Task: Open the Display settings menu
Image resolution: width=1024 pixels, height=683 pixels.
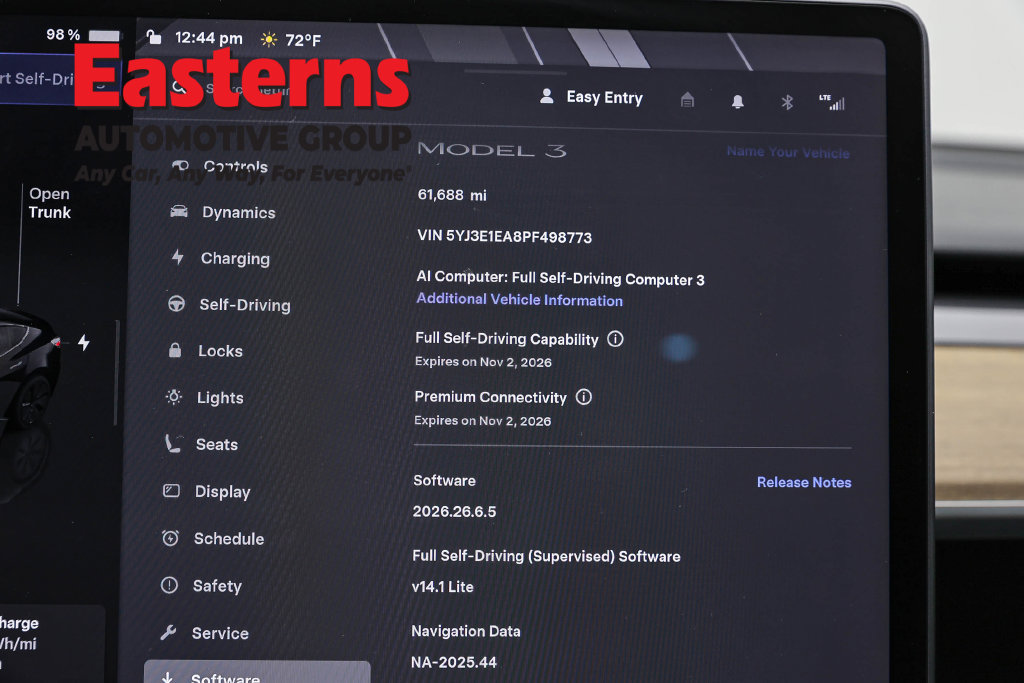Action: pos(206,492)
